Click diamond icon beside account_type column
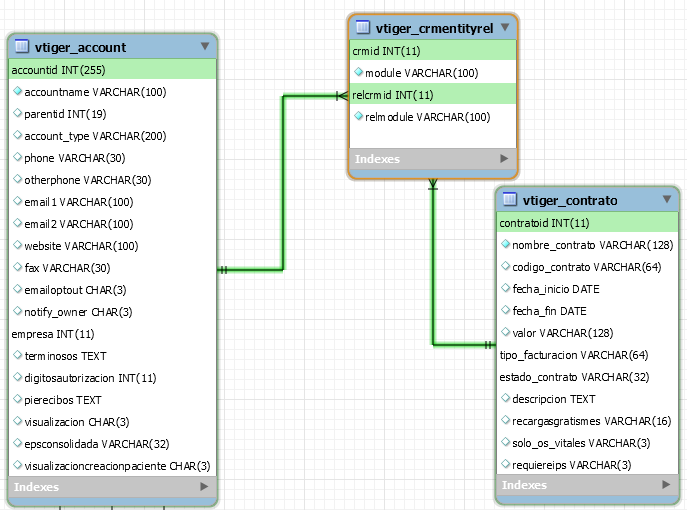This screenshot has width=687, height=510. [18, 135]
